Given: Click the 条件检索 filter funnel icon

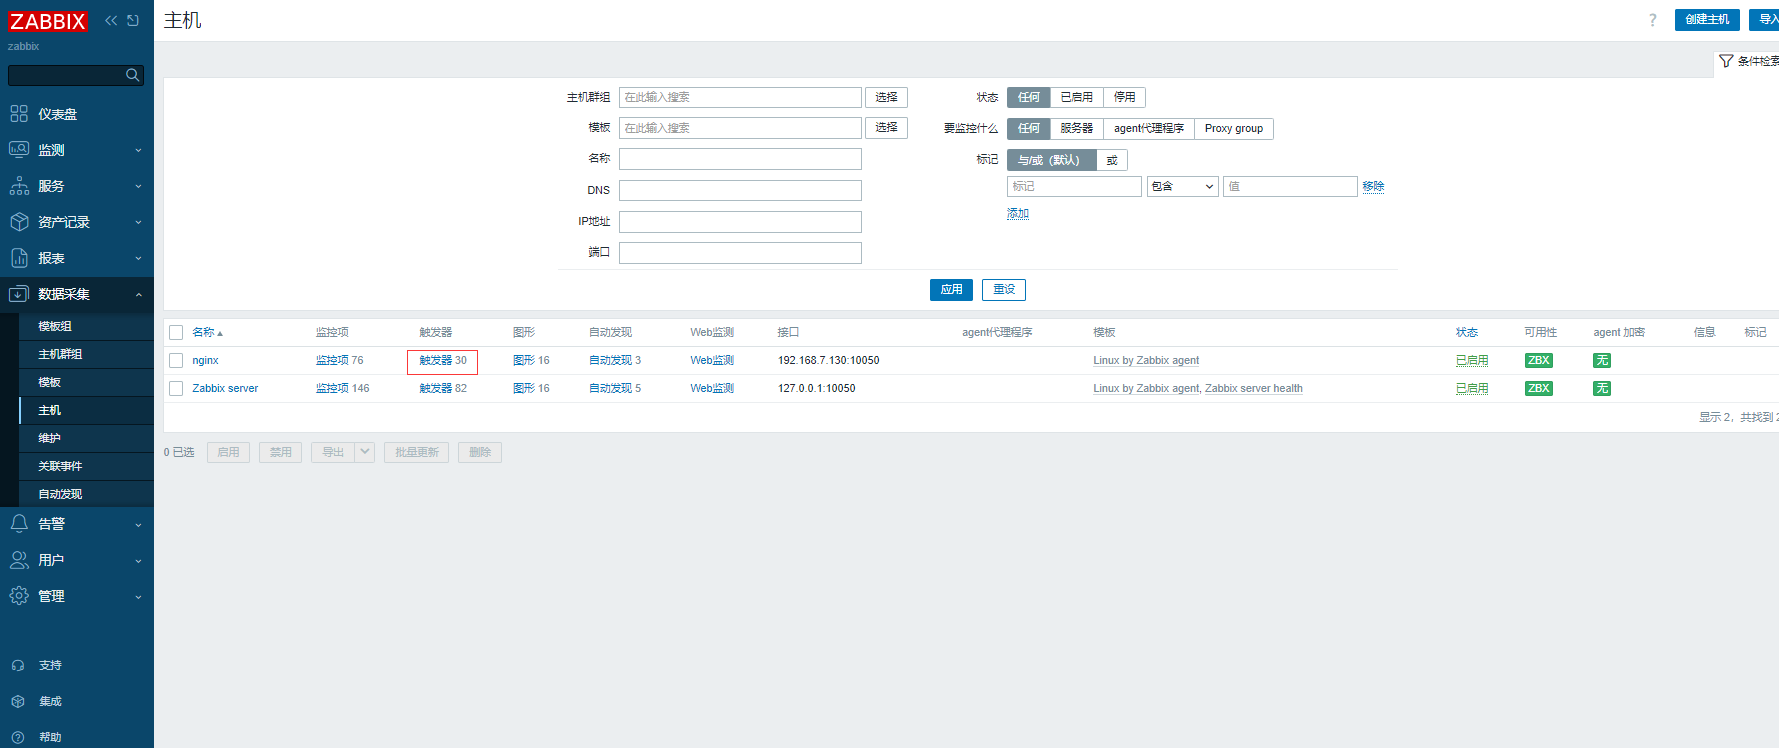Looking at the screenshot, I should pos(1726,61).
